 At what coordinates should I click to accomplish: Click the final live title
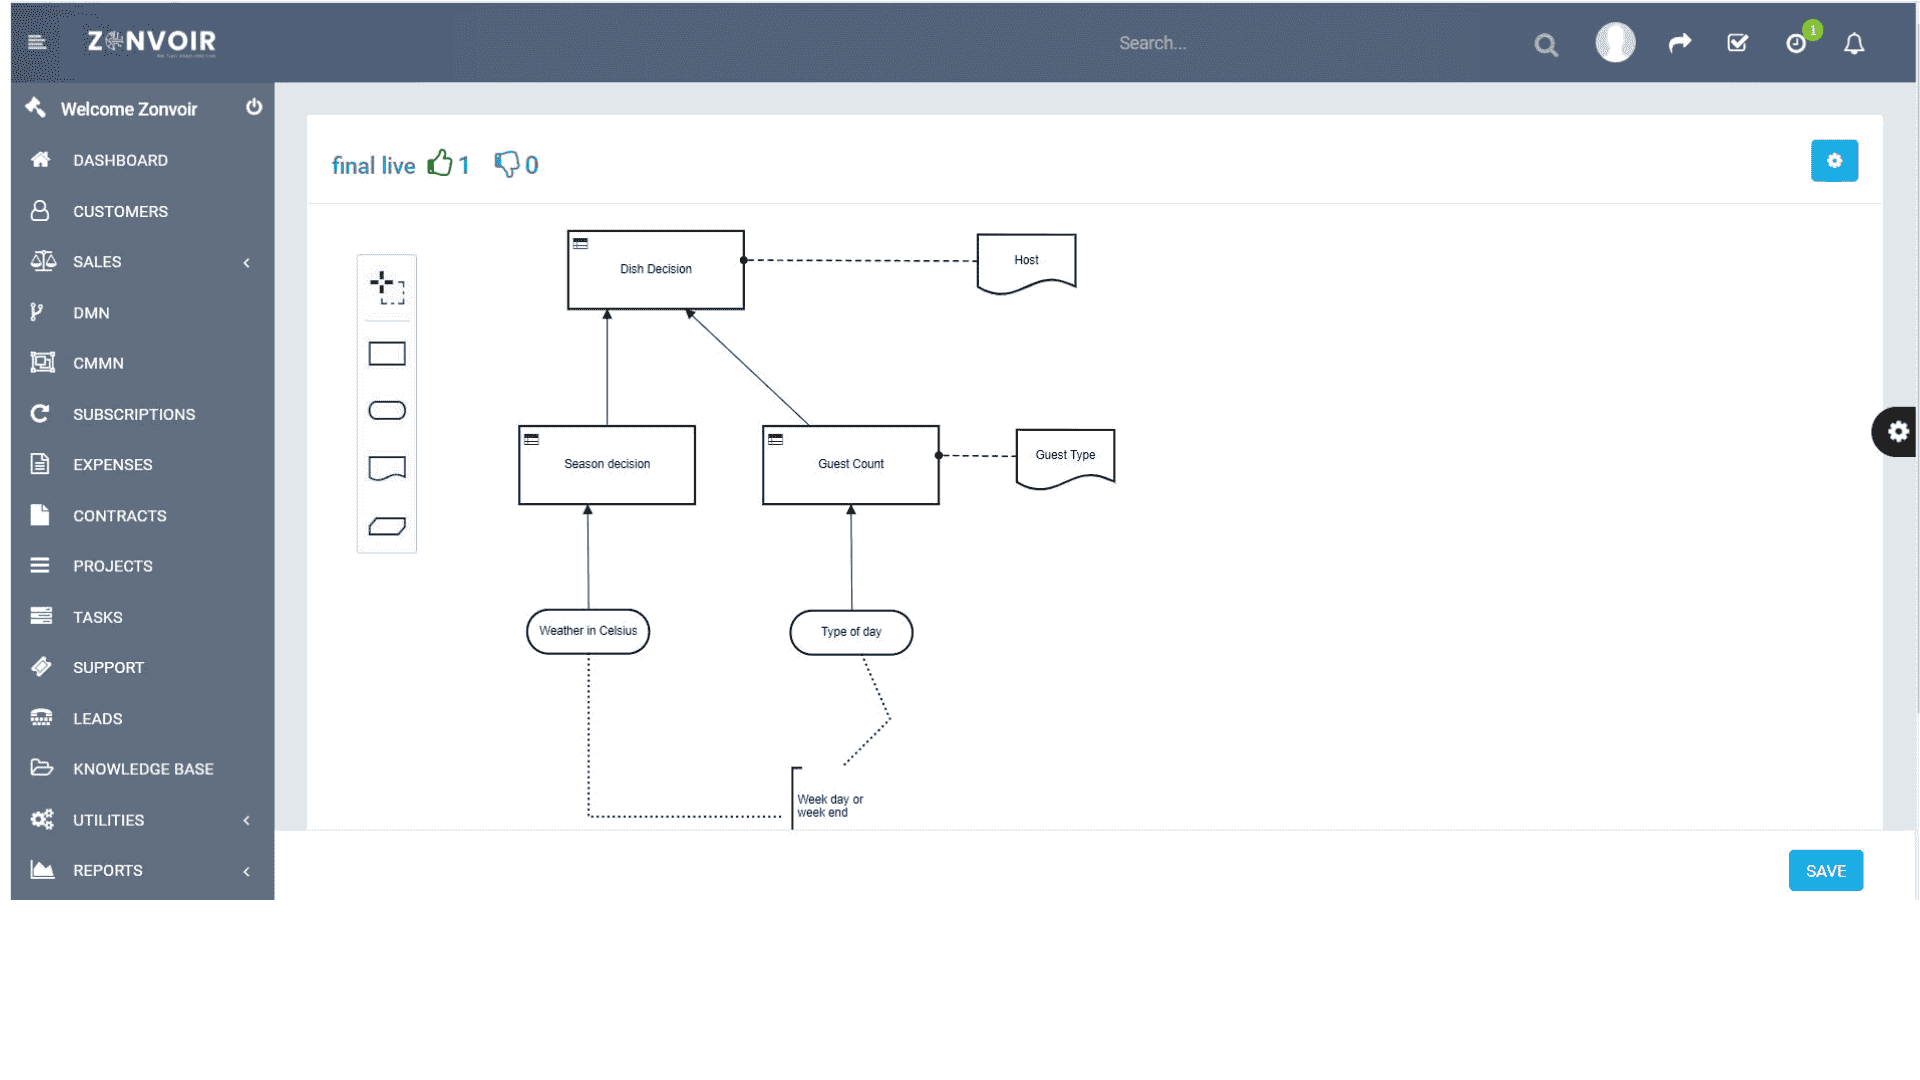pos(373,165)
